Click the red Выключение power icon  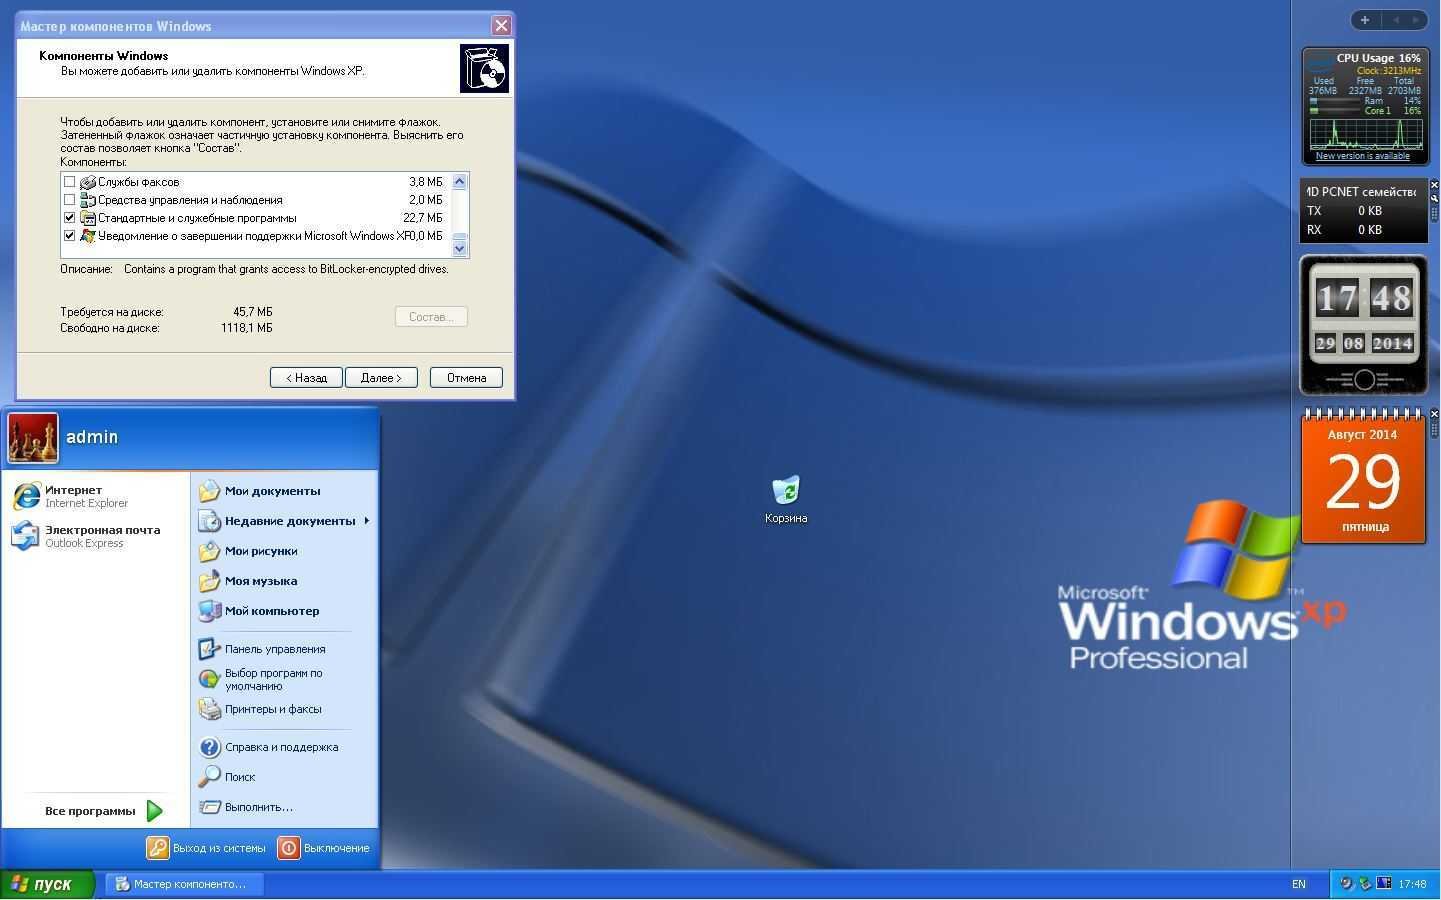tap(288, 848)
